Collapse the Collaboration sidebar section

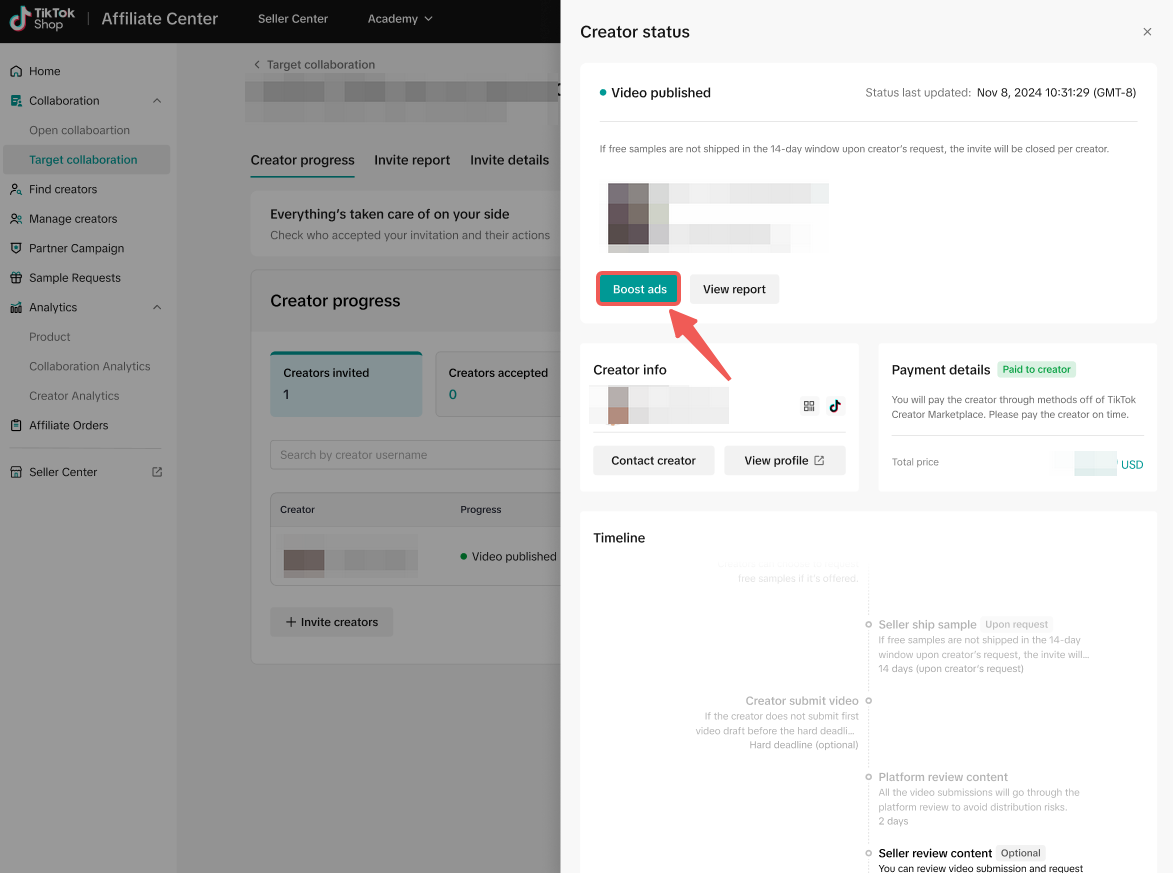(157, 101)
